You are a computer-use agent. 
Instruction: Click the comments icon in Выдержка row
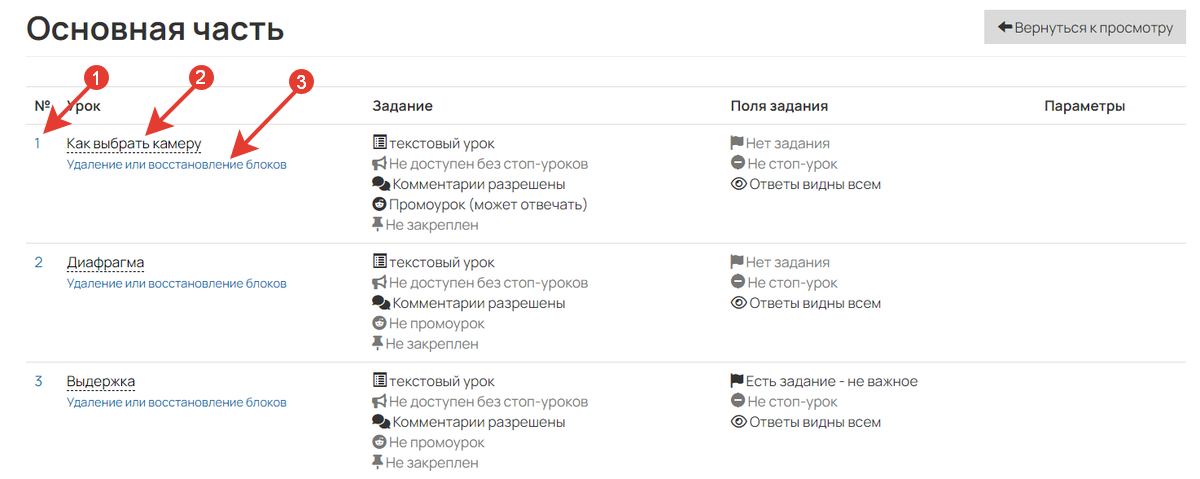point(381,422)
